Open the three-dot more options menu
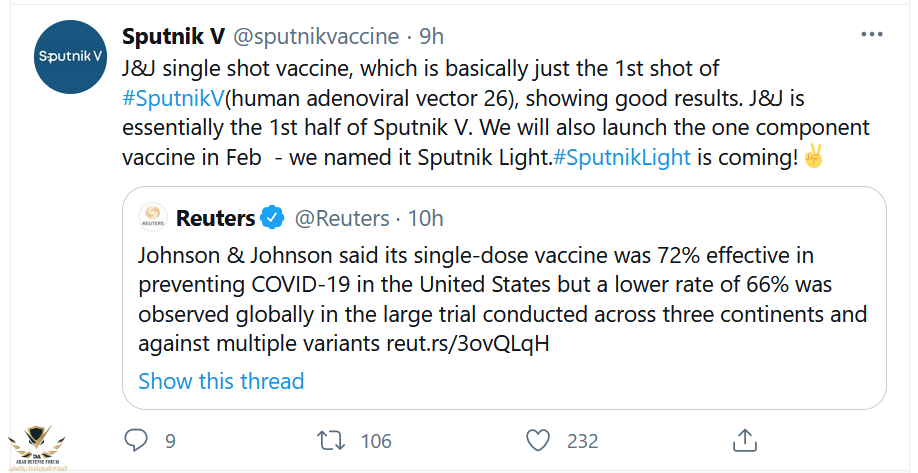 tap(871, 35)
